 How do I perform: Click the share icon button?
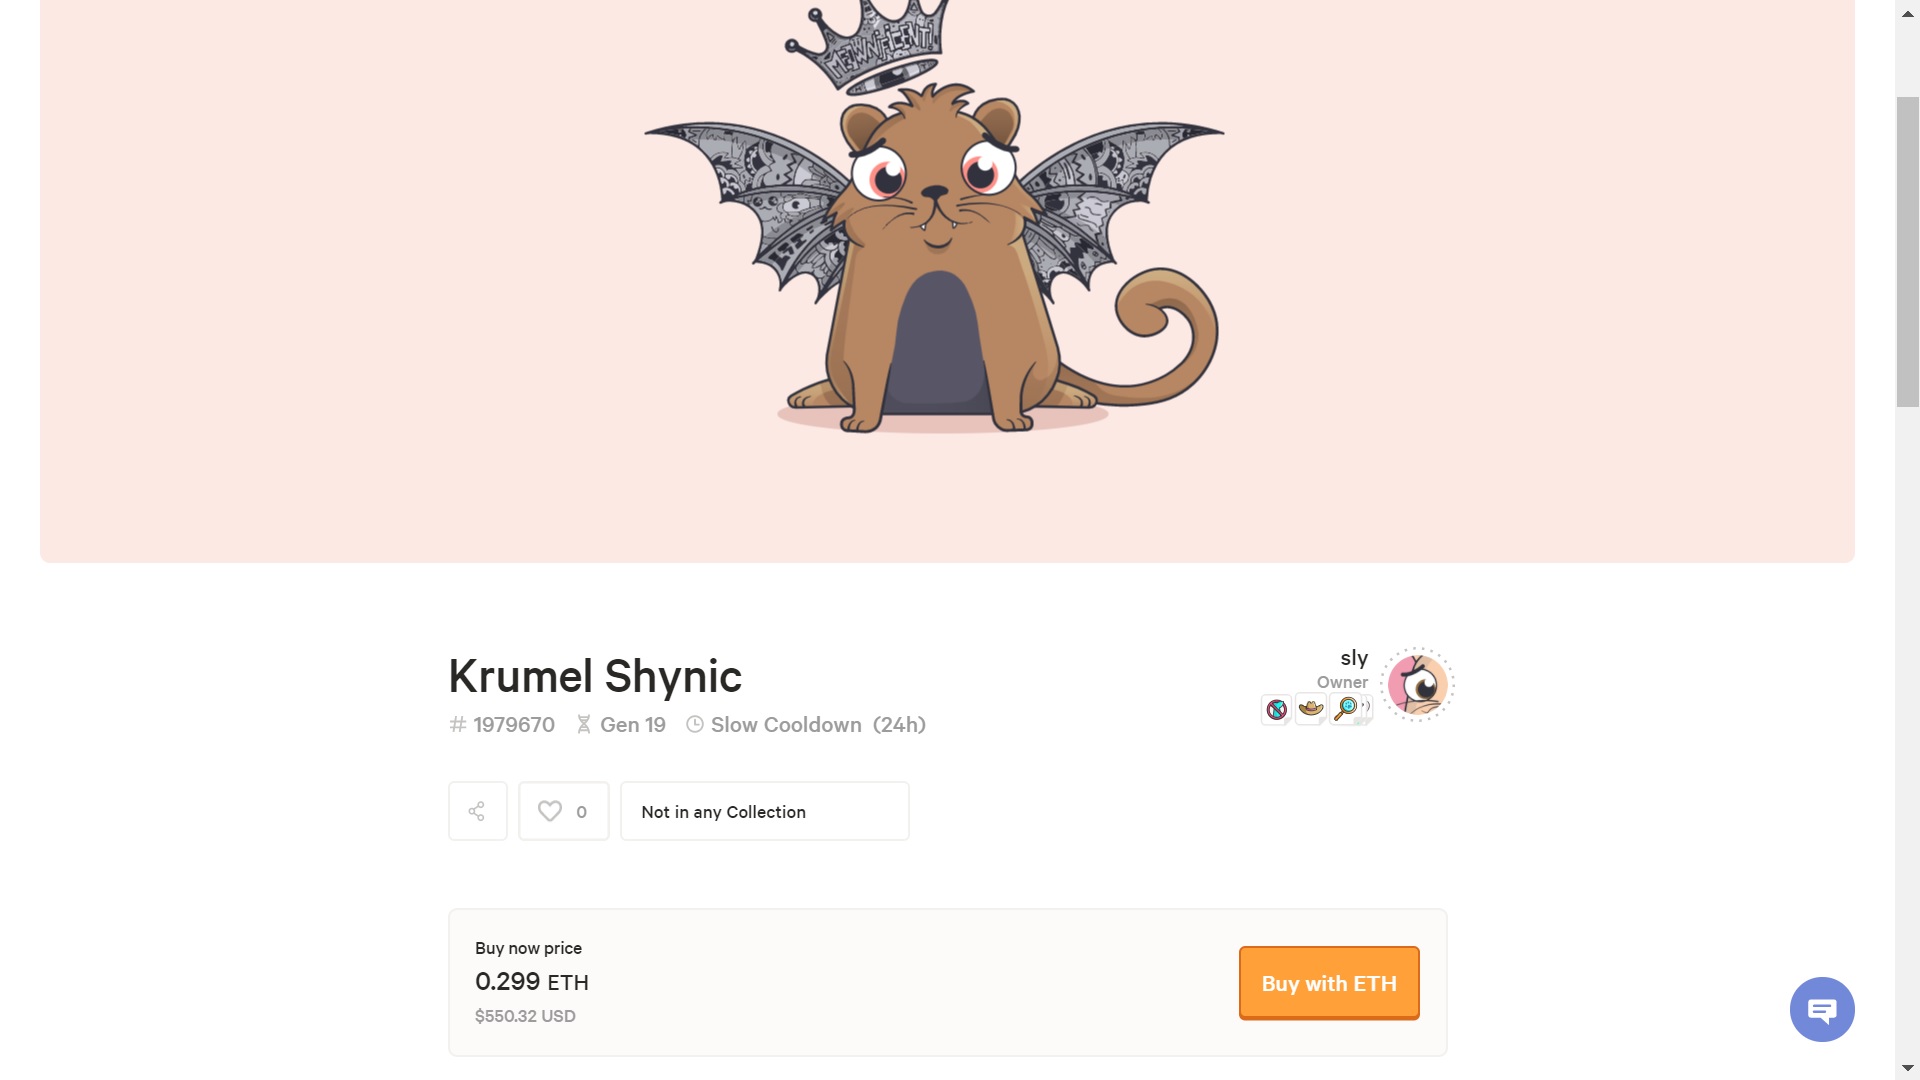point(477,811)
